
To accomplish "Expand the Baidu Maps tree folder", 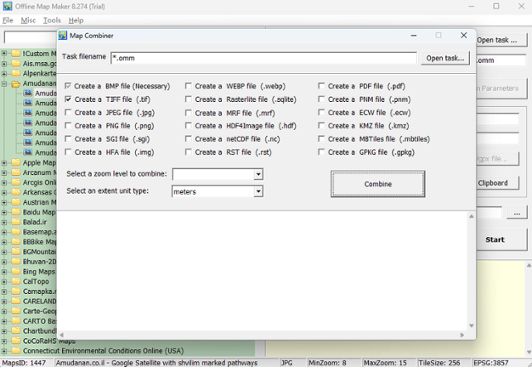I will coord(4,212).
